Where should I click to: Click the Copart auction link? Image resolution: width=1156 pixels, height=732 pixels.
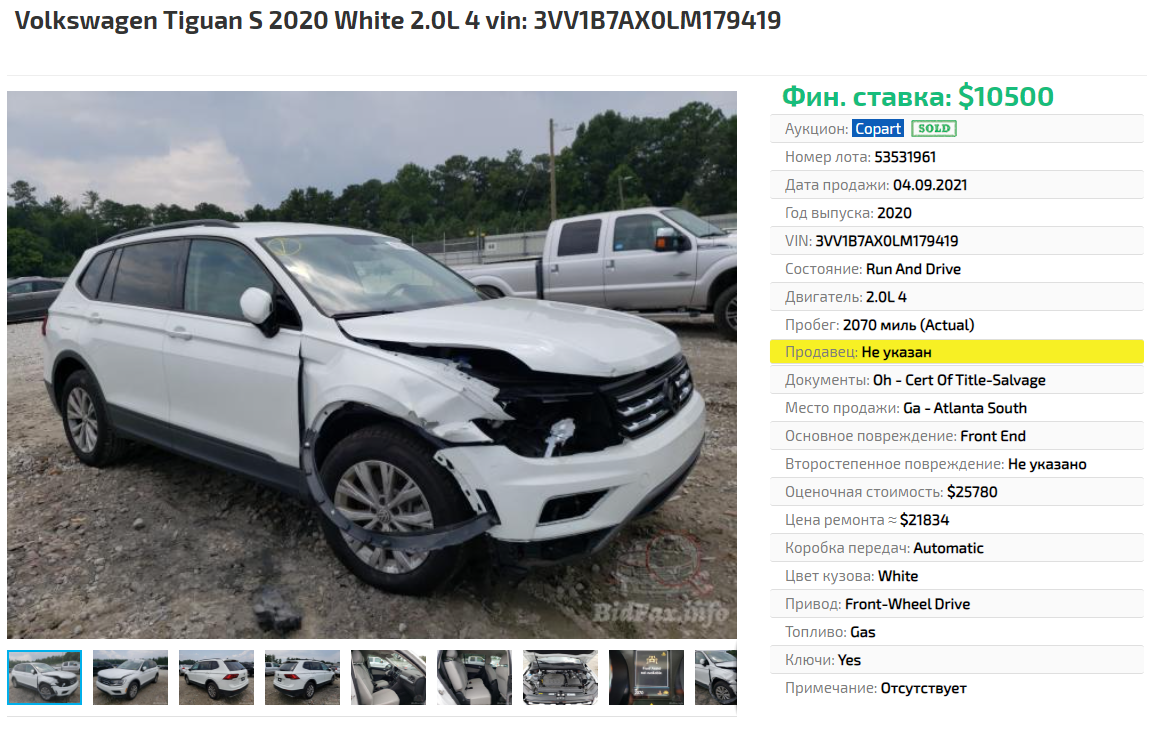[x=877, y=128]
